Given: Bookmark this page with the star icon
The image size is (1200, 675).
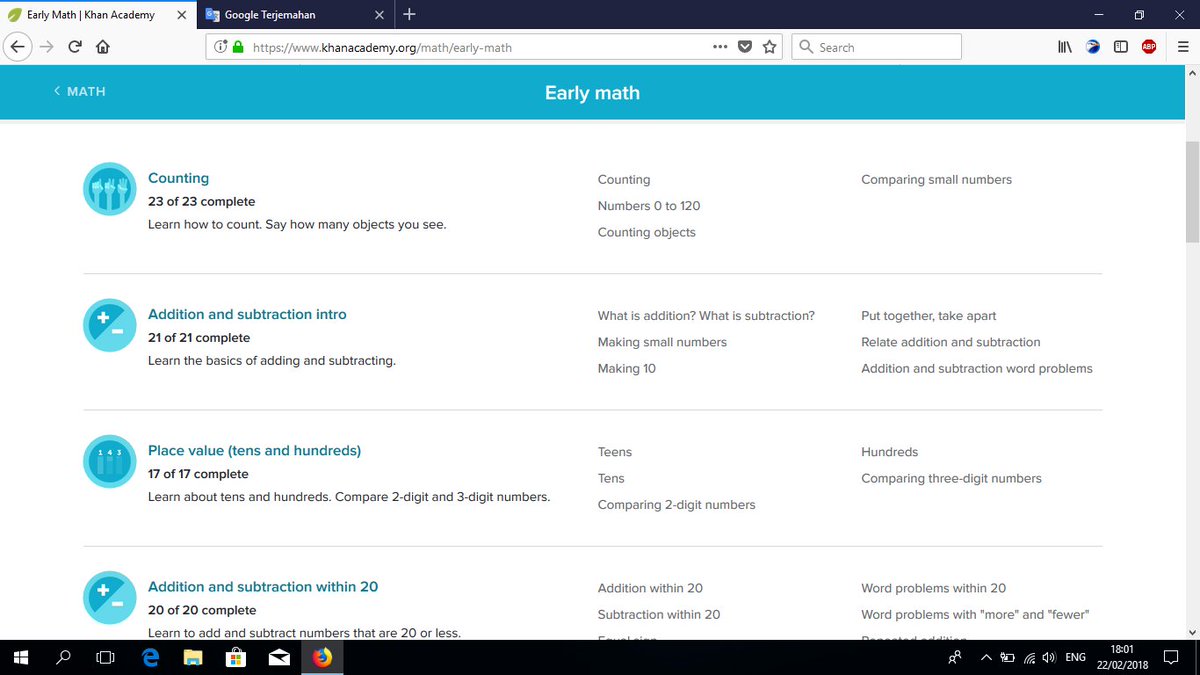Looking at the screenshot, I should click(769, 47).
